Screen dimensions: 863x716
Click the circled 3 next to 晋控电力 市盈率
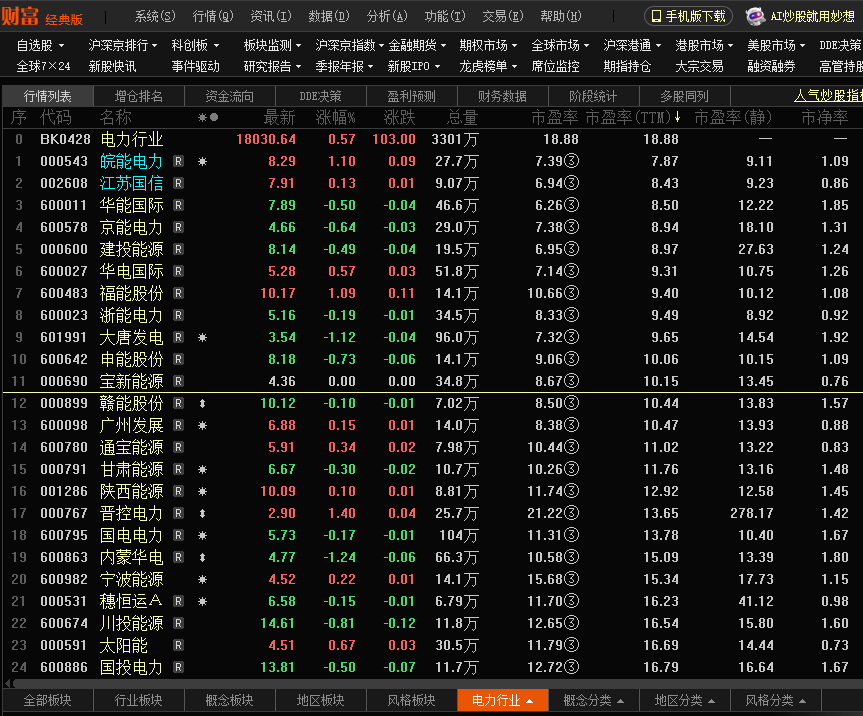[572, 513]
